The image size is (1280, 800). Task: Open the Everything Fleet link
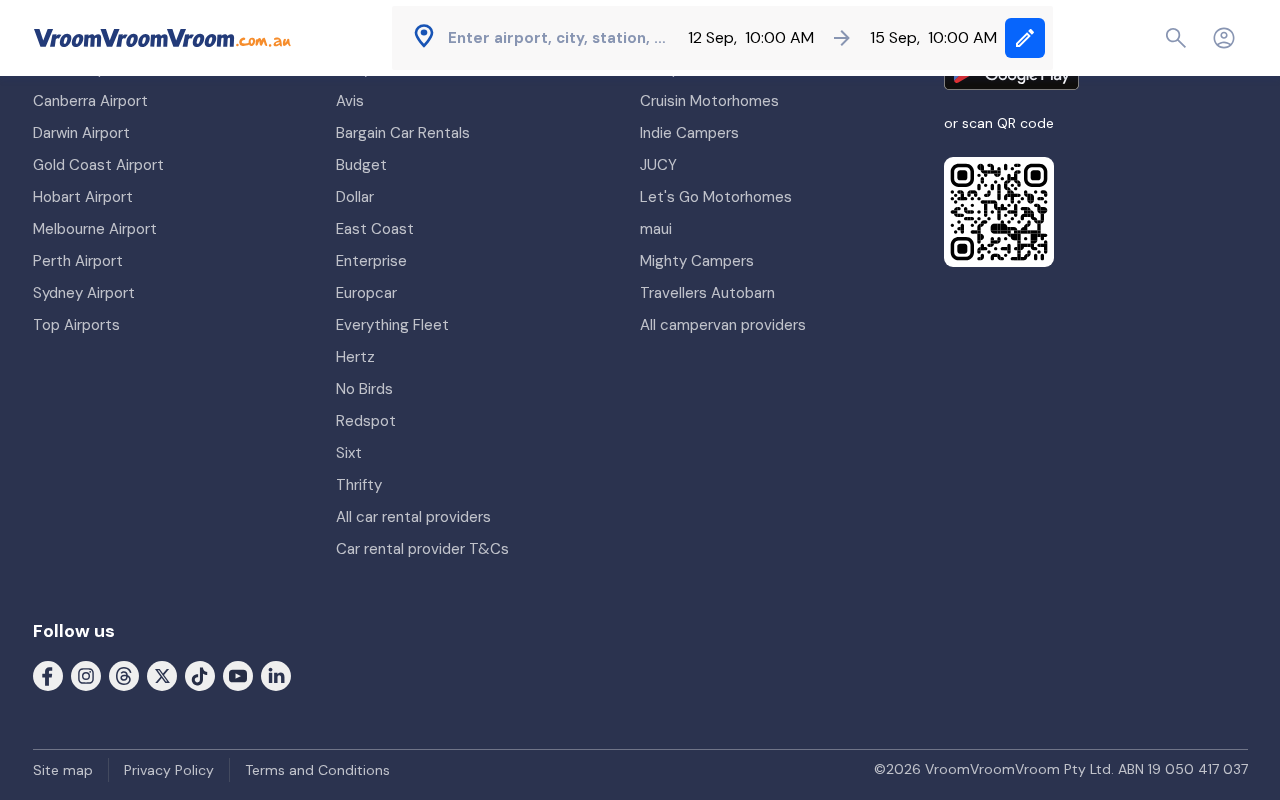pyautogui.click(x=392, y=325)
